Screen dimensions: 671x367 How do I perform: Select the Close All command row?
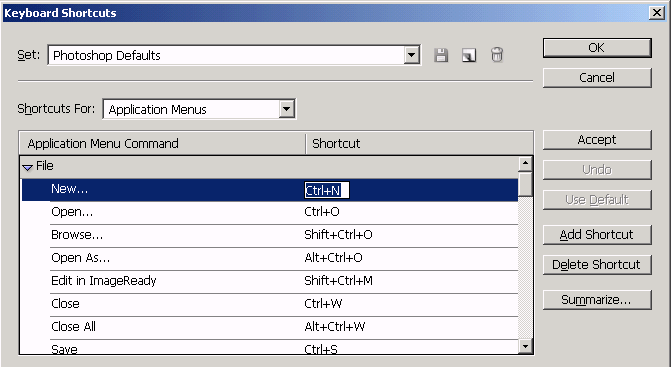(x=270, y=328)
